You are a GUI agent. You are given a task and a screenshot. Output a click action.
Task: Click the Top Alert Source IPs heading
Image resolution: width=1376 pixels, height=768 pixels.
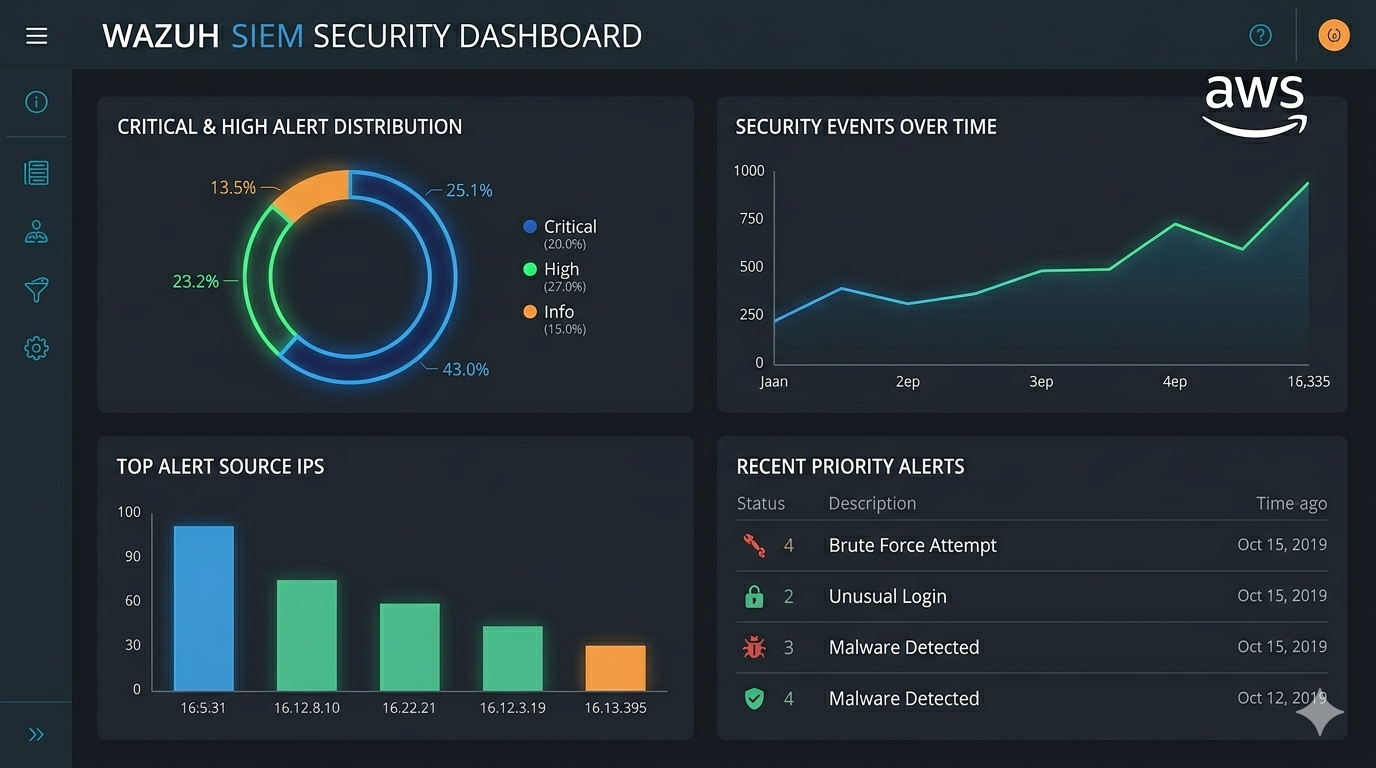[220, 466]
